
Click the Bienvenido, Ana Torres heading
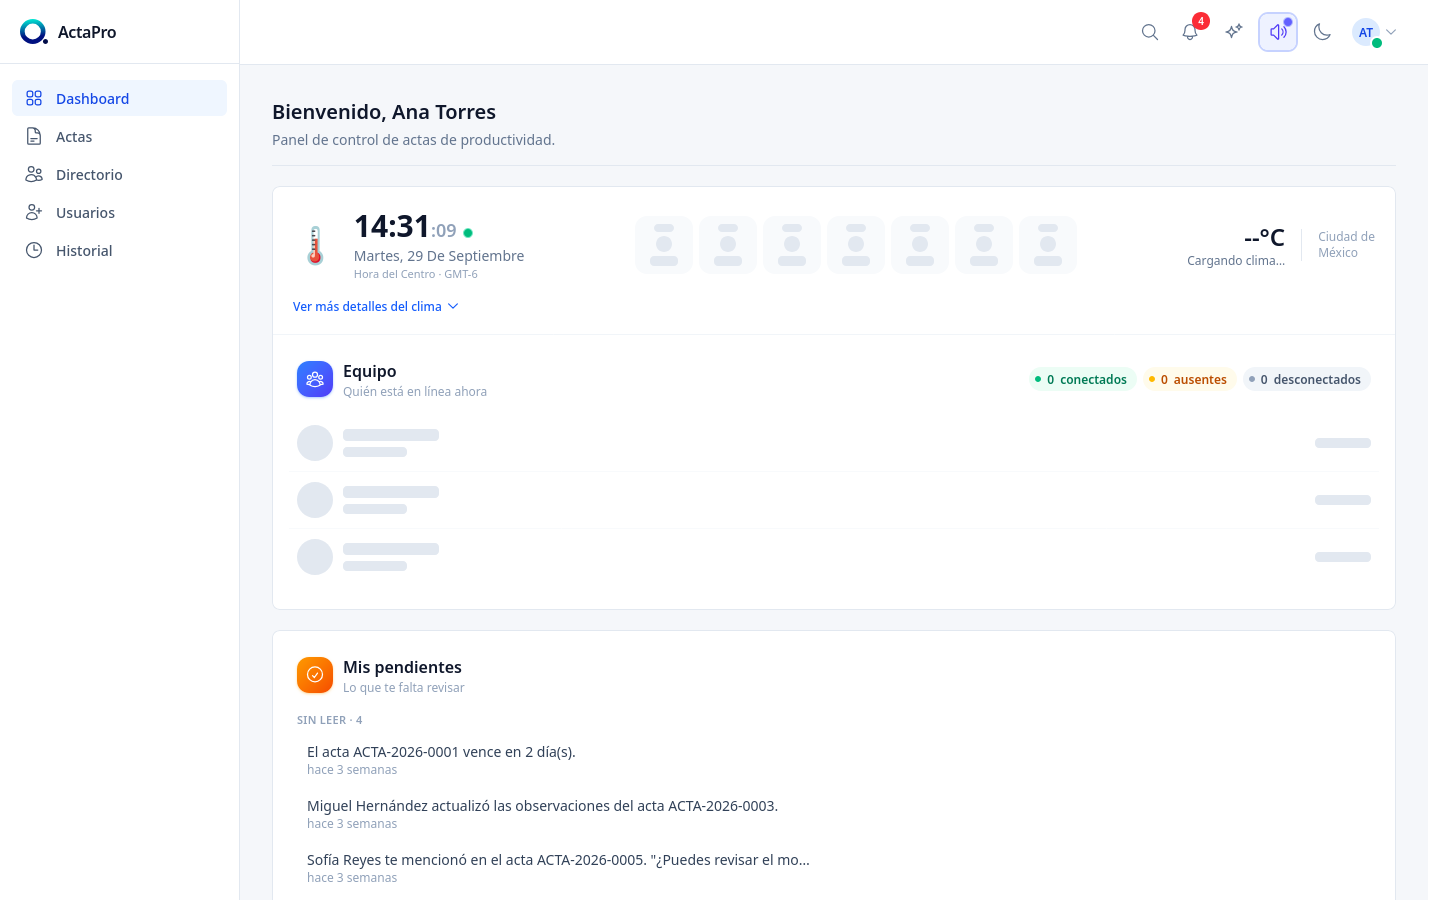pyautogui.click(x=384, y=112)
